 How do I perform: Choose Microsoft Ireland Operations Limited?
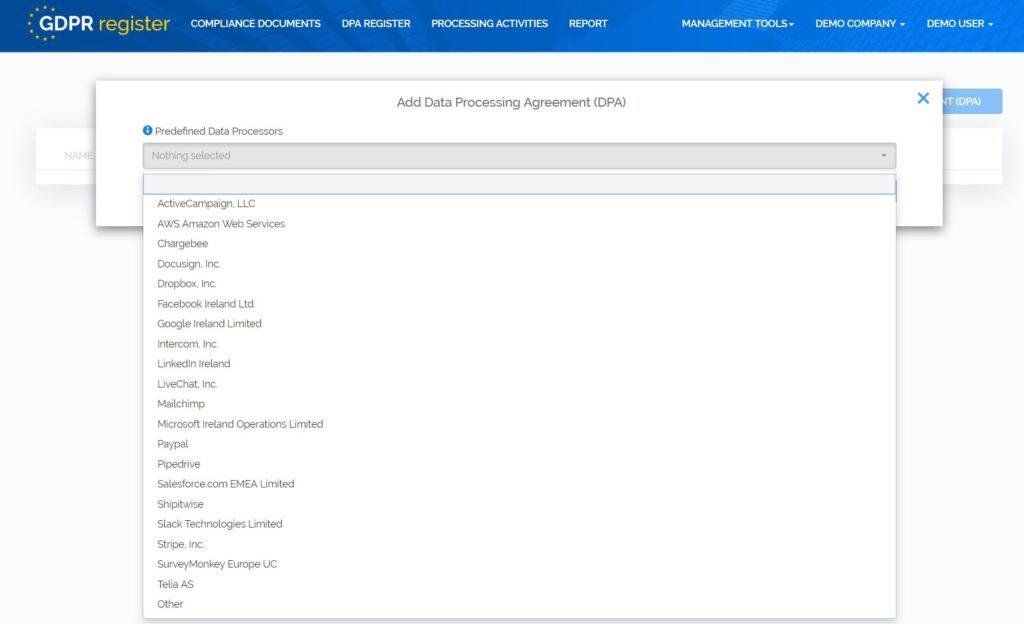pos(519,424)
